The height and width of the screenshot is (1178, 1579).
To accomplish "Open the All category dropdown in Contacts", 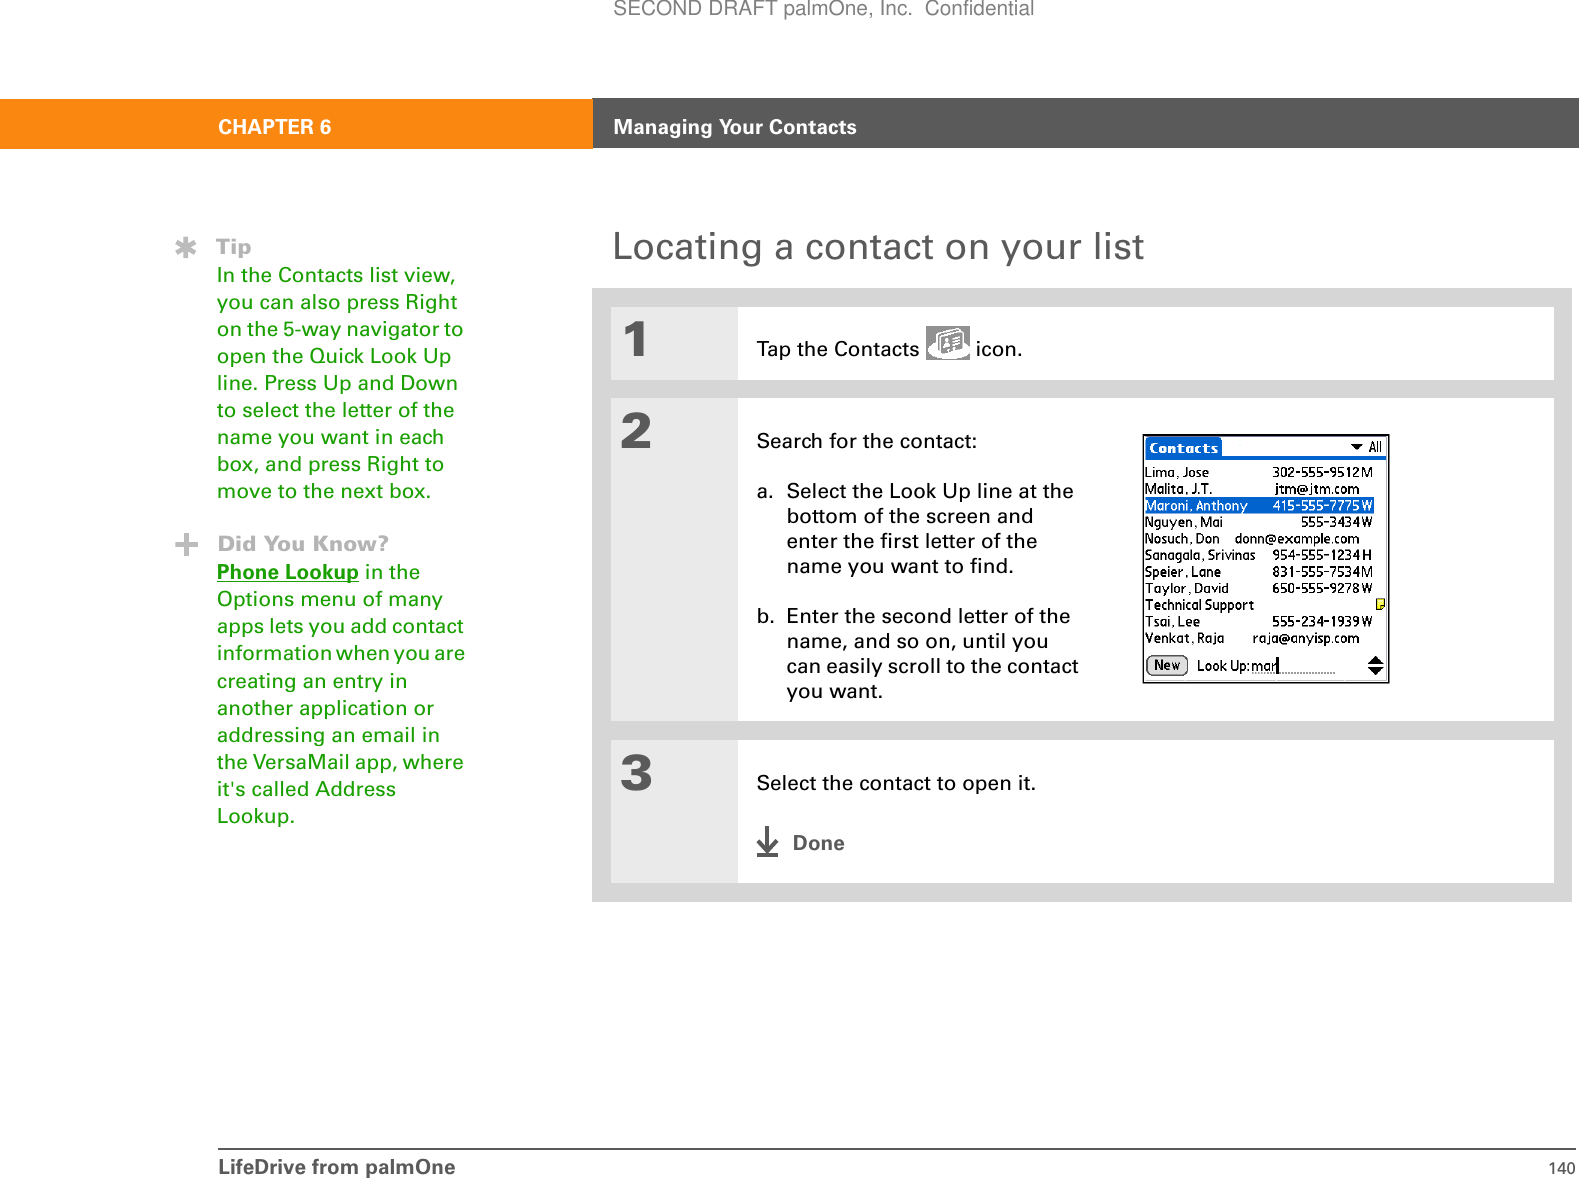I will coord(1366,447).
